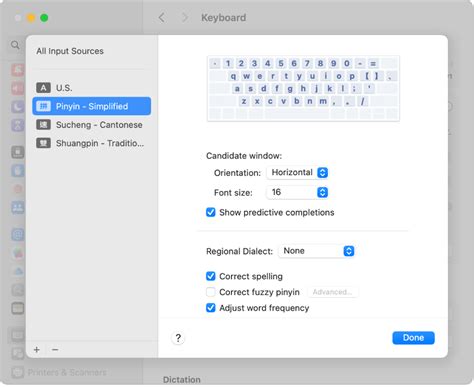The image size is (474, 387).
Task: Open the Font size dropdown showing 16
Action: pyautogui.click(x=297, y=192)
